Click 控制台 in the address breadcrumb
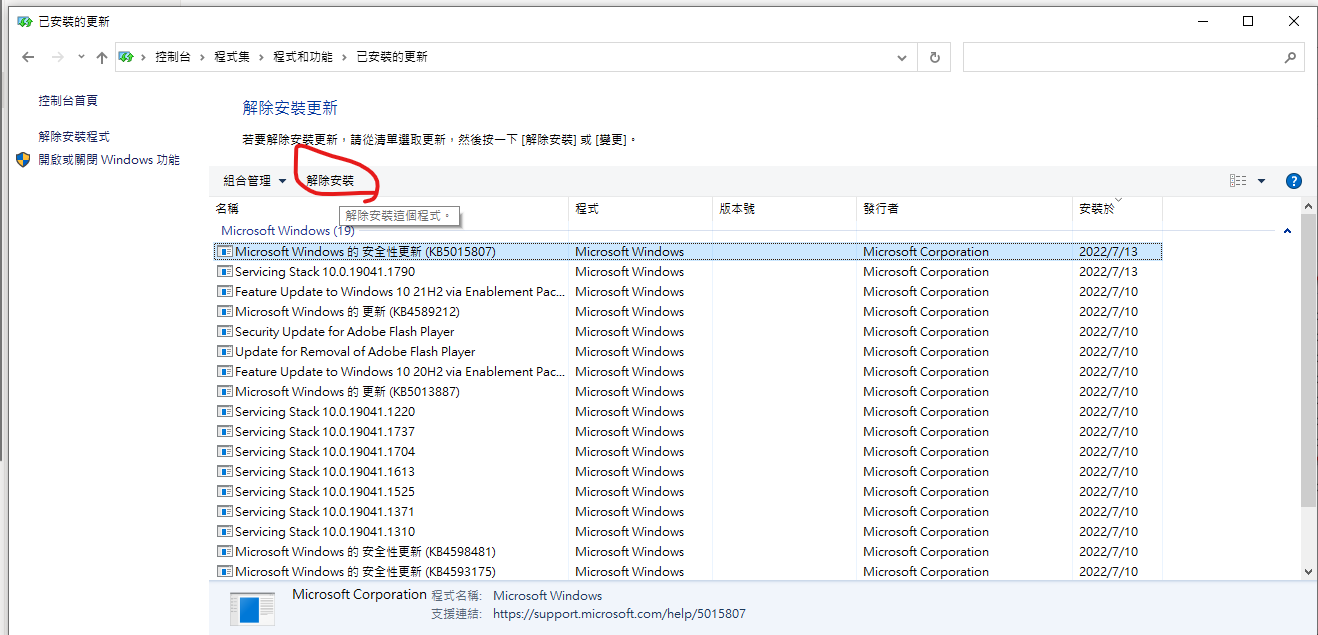 [x=172, y=58]
